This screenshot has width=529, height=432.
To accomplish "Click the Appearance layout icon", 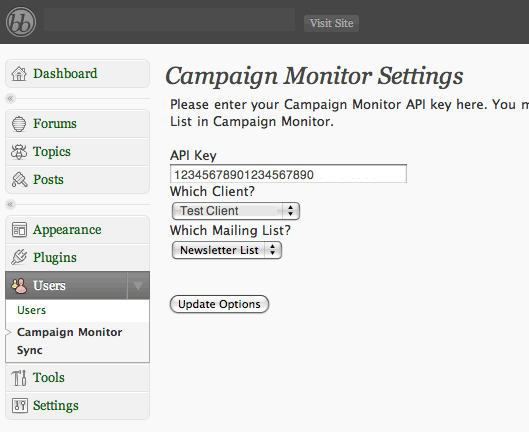I will point(19,230).
